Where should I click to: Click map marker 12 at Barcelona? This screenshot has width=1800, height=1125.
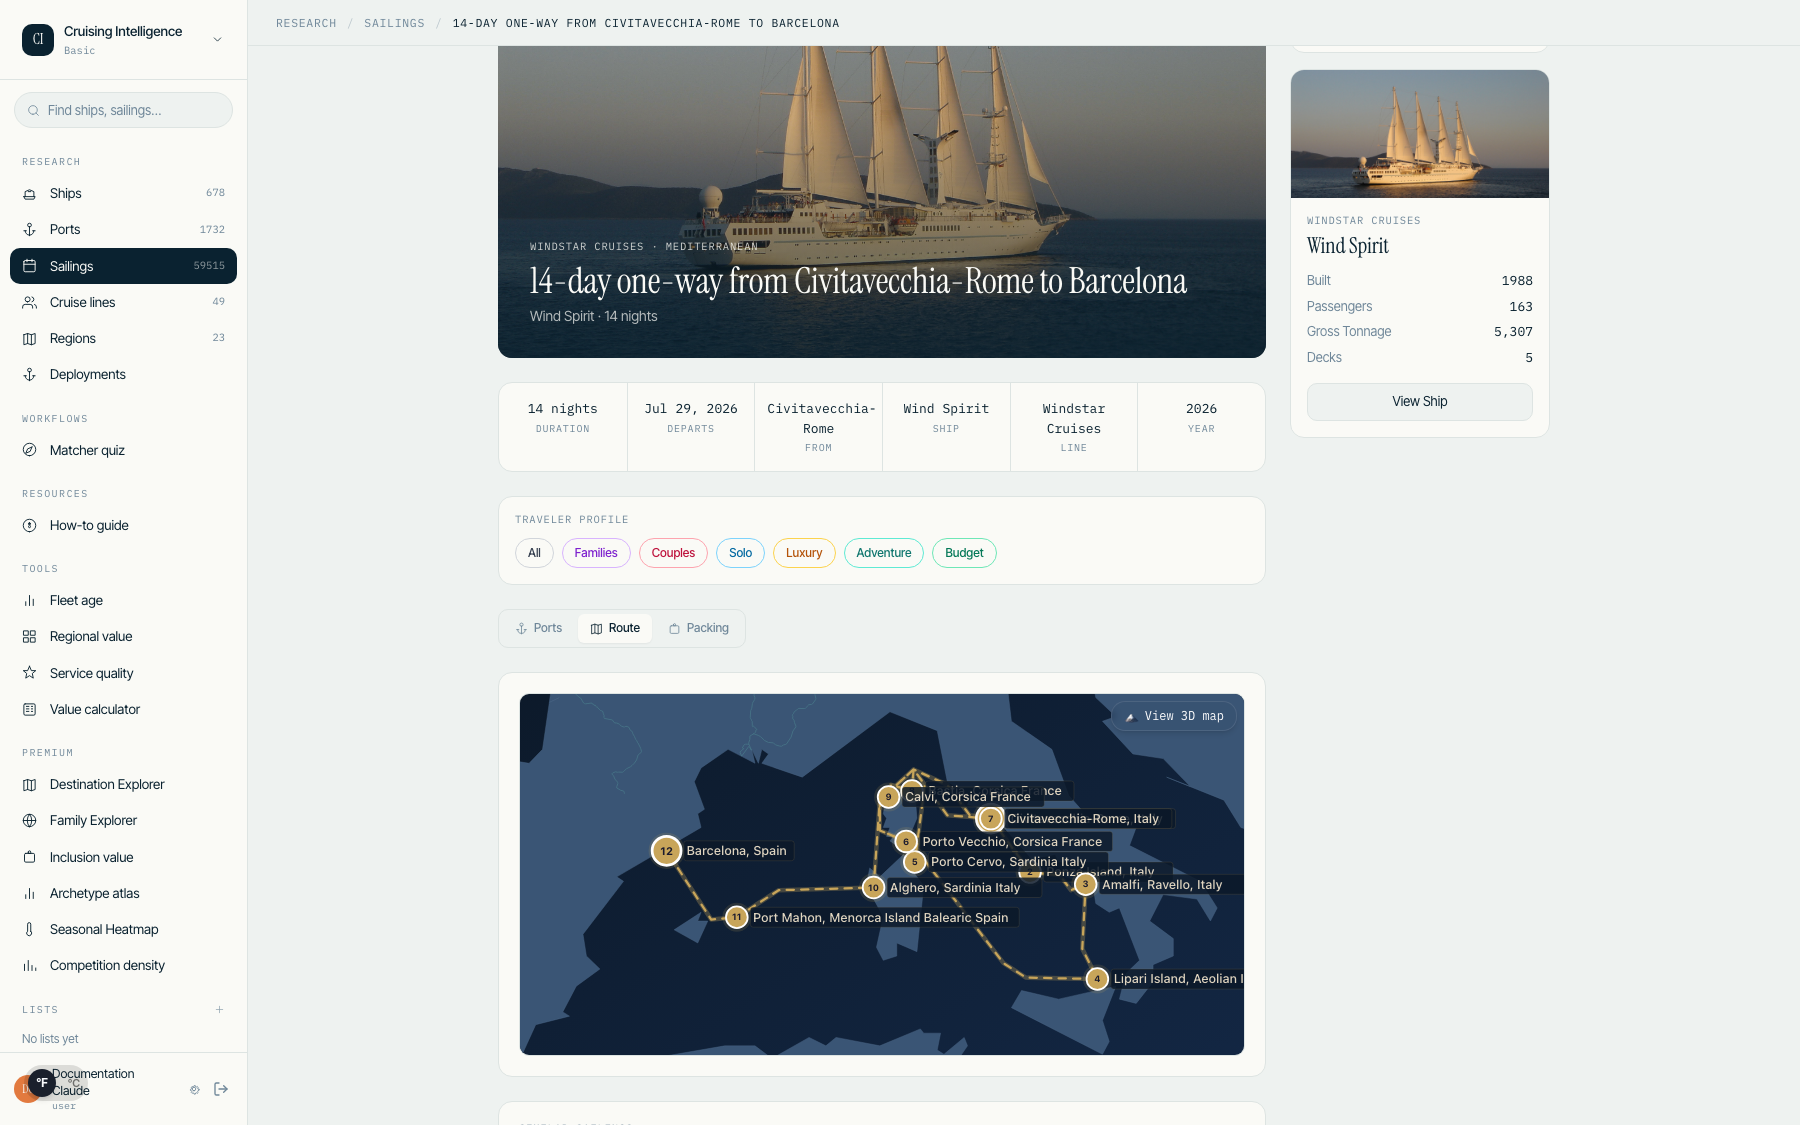coord(666,851)
